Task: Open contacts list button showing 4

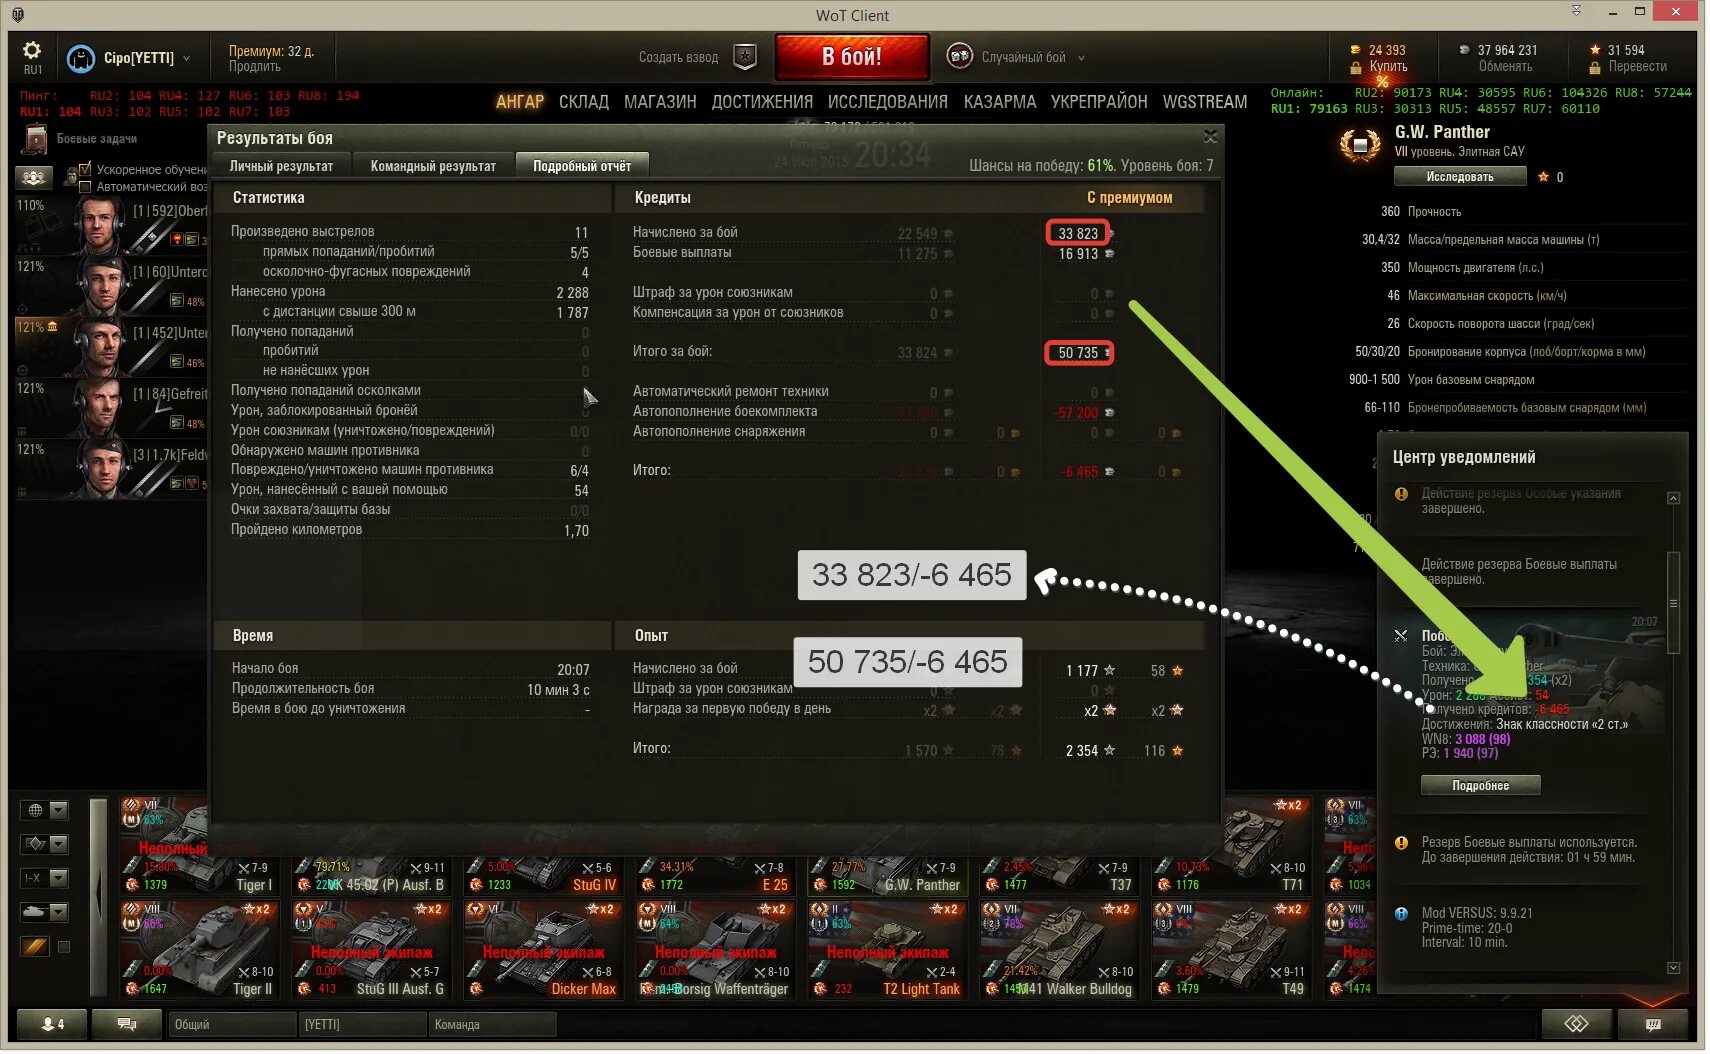Action: (x=51, y=1024)
